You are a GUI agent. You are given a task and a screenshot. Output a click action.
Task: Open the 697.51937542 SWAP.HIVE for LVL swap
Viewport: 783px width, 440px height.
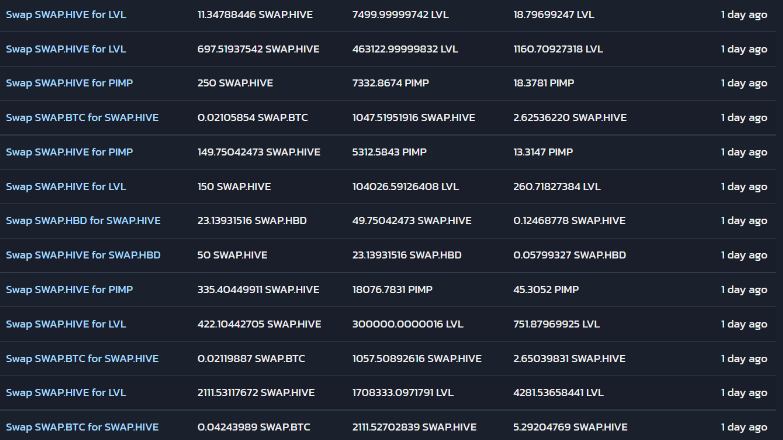(65, 49)
